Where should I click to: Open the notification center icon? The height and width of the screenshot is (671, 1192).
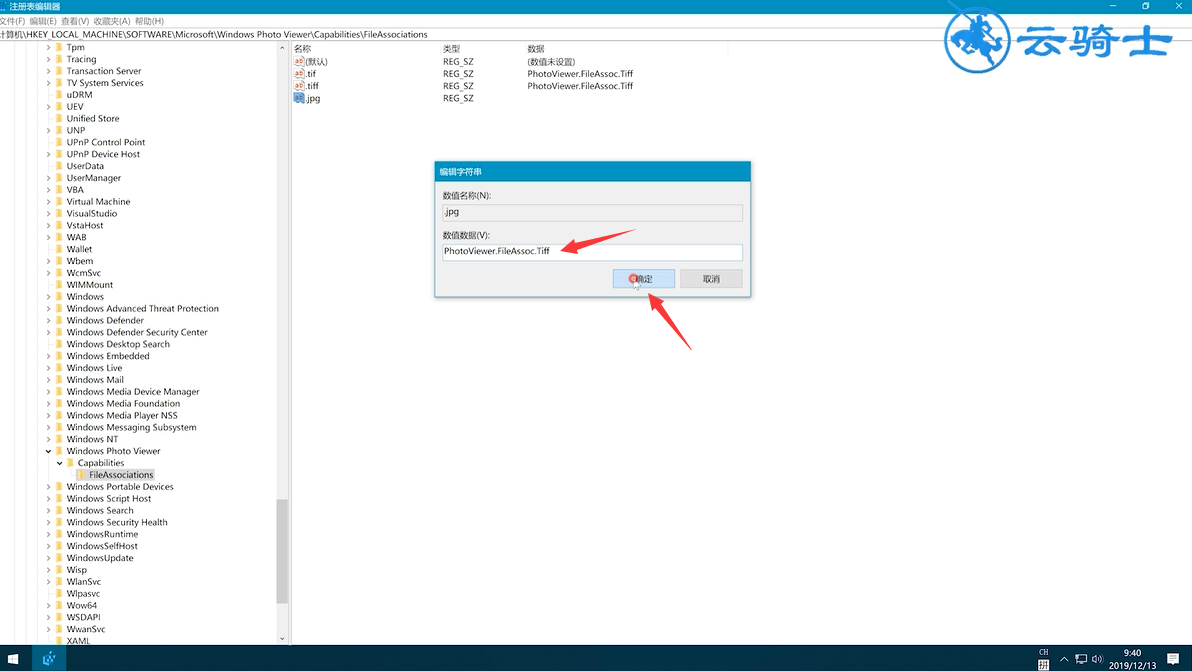[1173, 659]
